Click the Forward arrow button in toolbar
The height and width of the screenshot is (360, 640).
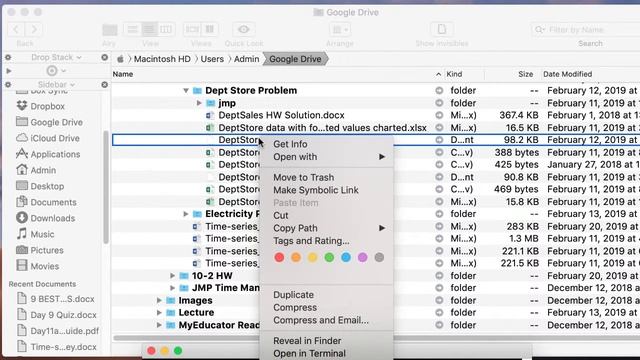pos(34,29)
